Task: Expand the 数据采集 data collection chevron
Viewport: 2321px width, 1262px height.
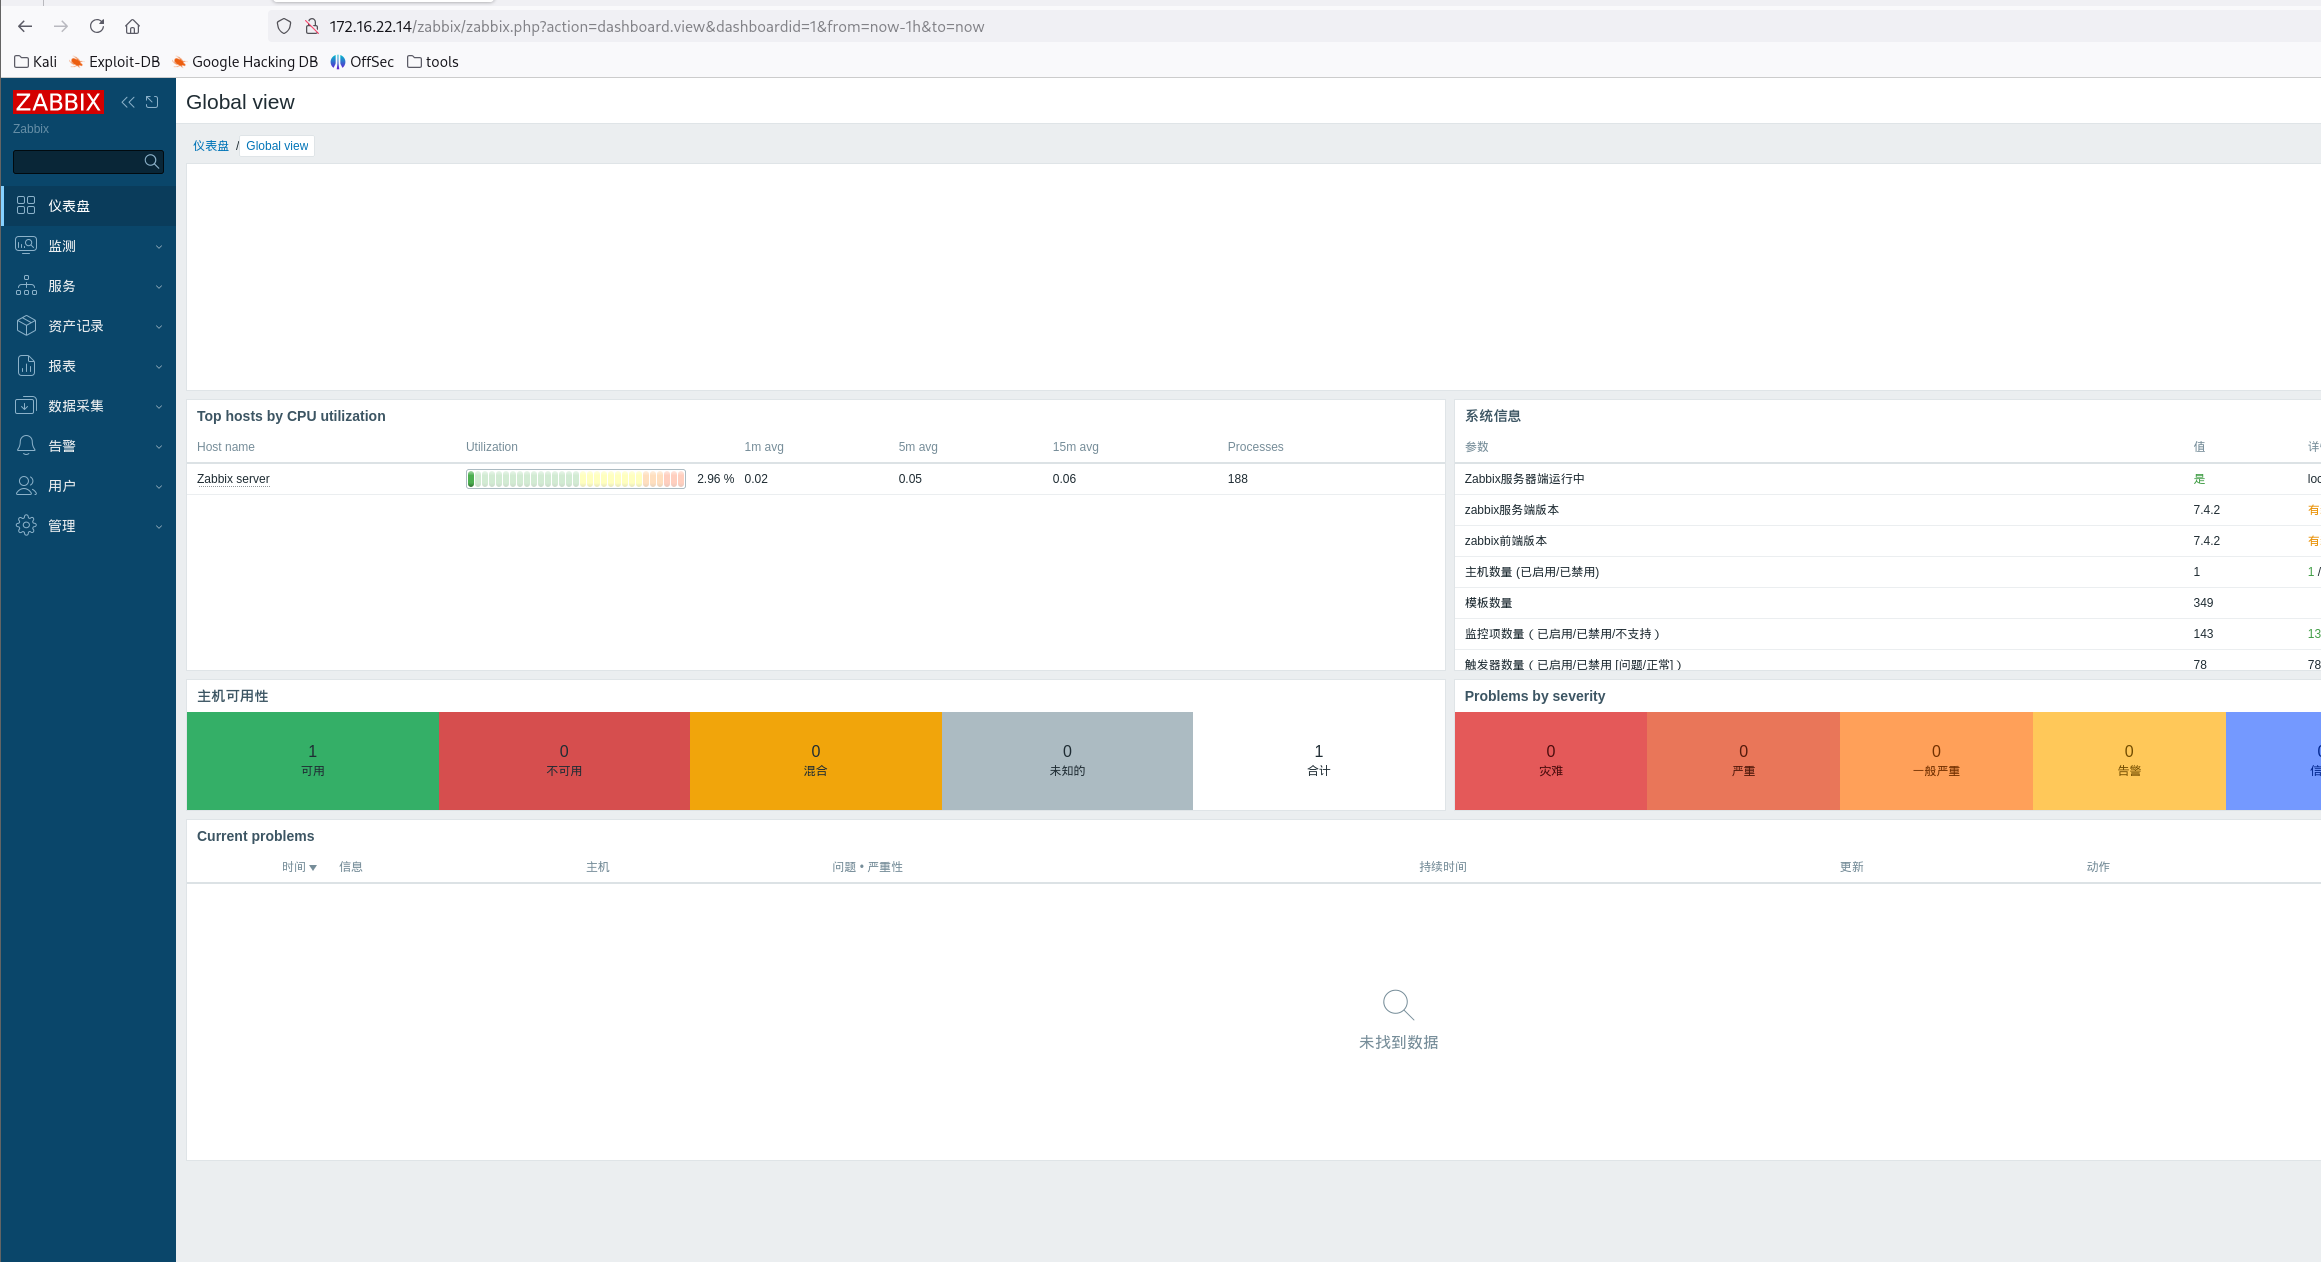Action: 158,407
